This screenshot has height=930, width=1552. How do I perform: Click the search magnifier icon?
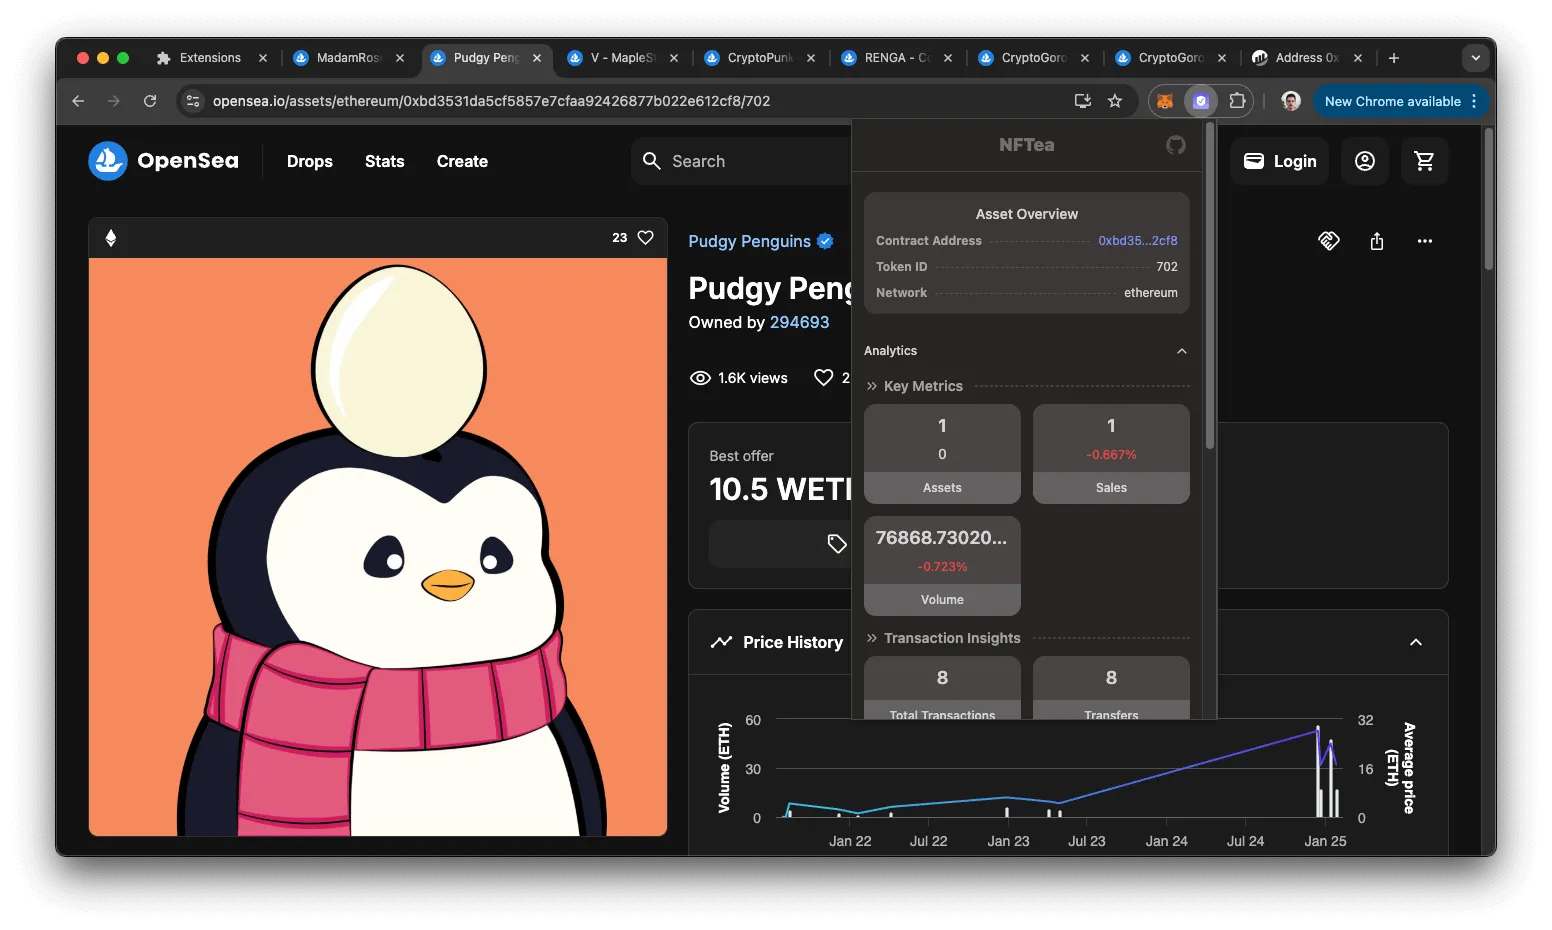click(652, 161)
